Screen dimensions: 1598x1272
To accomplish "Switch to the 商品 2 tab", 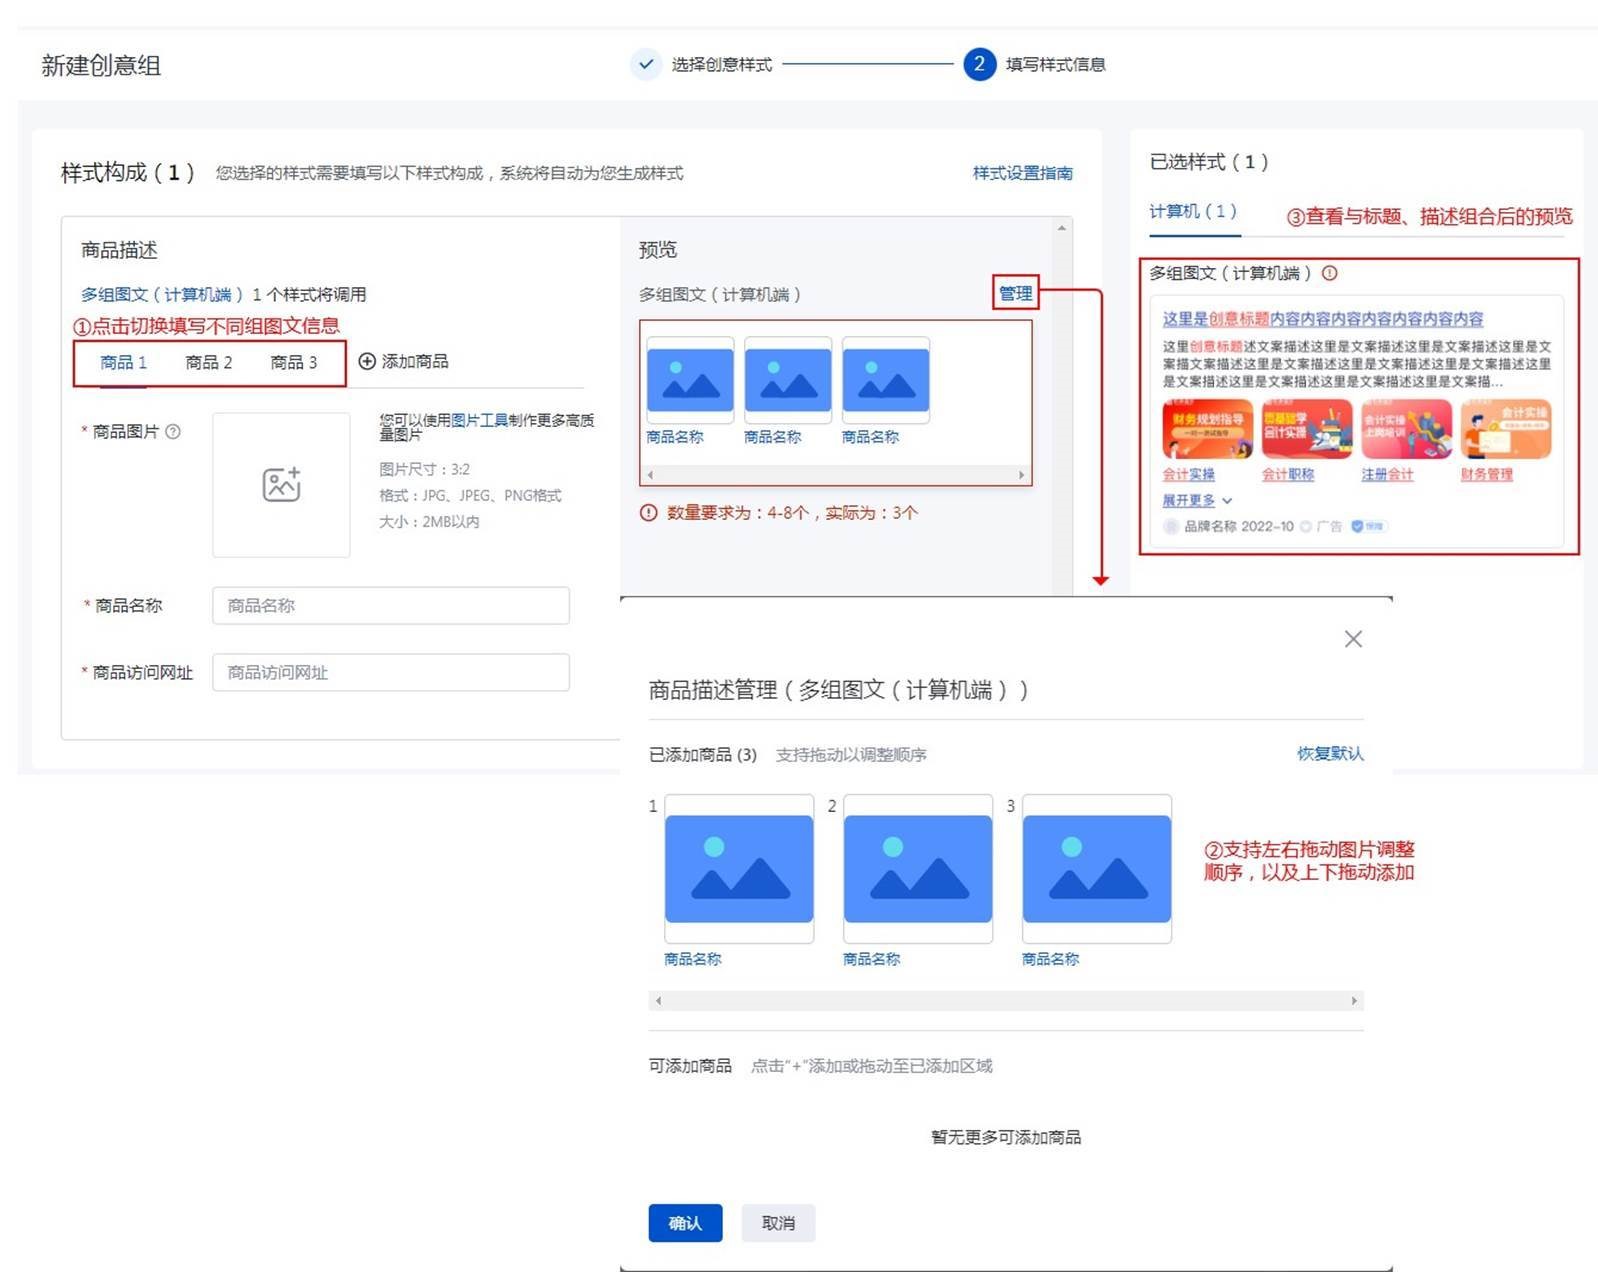I will (208, 362).
